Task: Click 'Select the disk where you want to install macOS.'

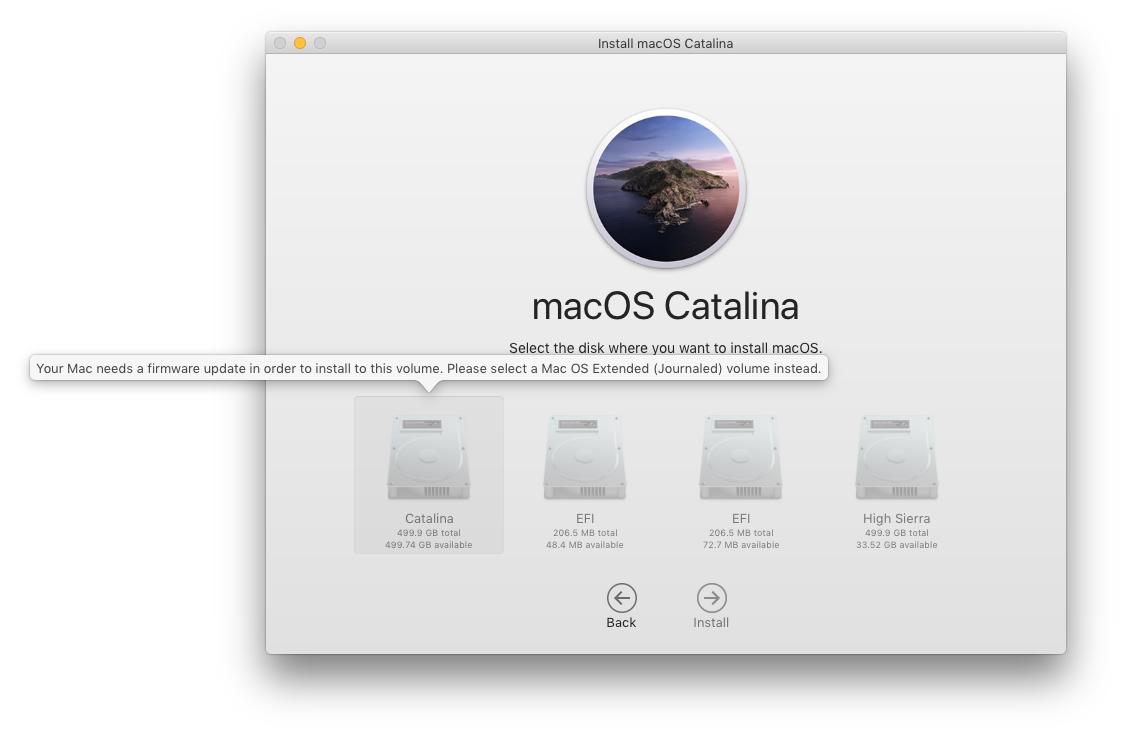Action: [x=665, y=348]
